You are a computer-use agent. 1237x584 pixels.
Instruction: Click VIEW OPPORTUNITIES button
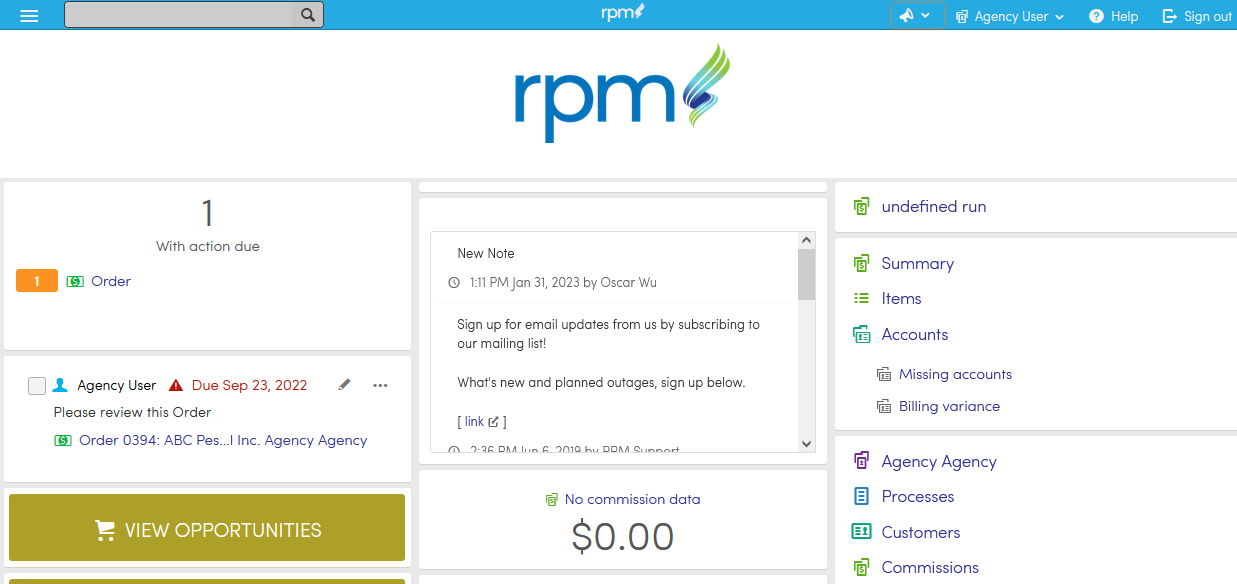[207, 530]
